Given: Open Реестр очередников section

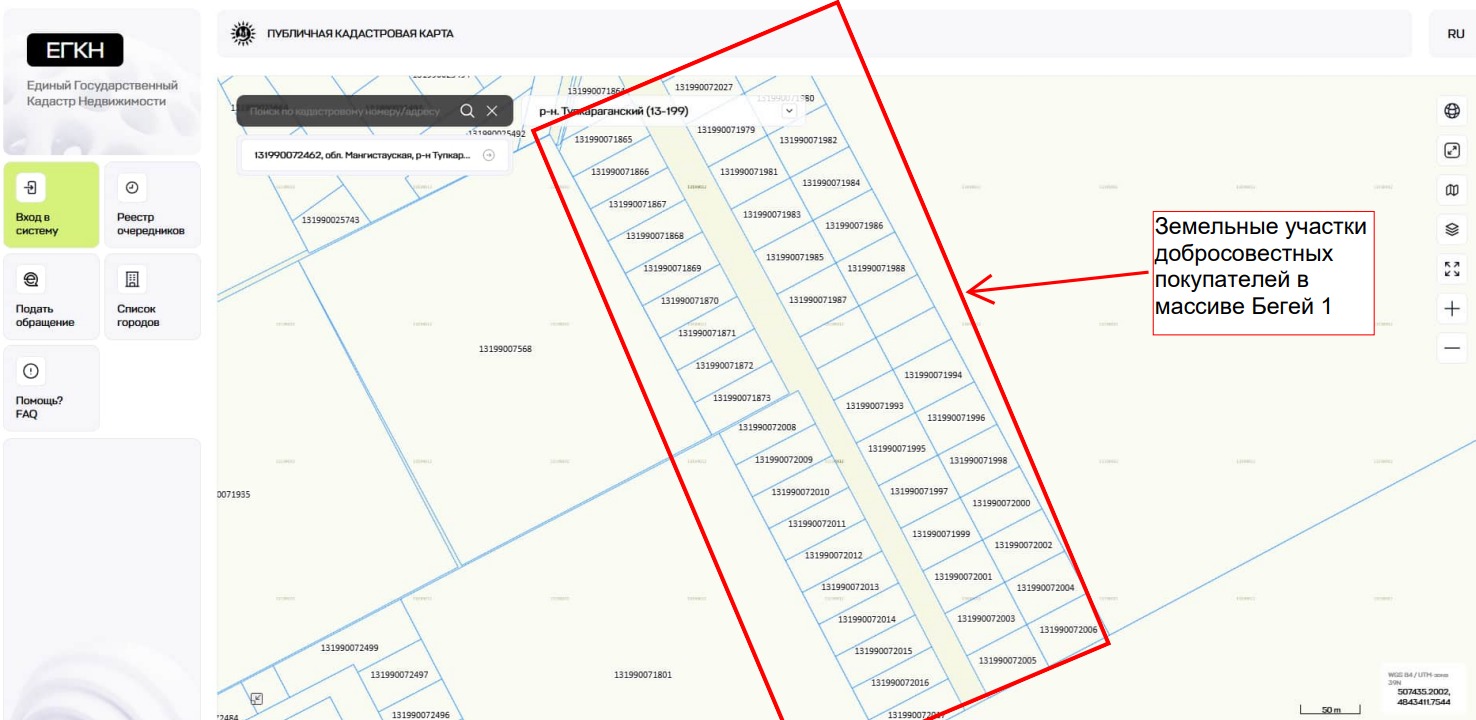Looking at the screenshot, I should coord(152,205).
